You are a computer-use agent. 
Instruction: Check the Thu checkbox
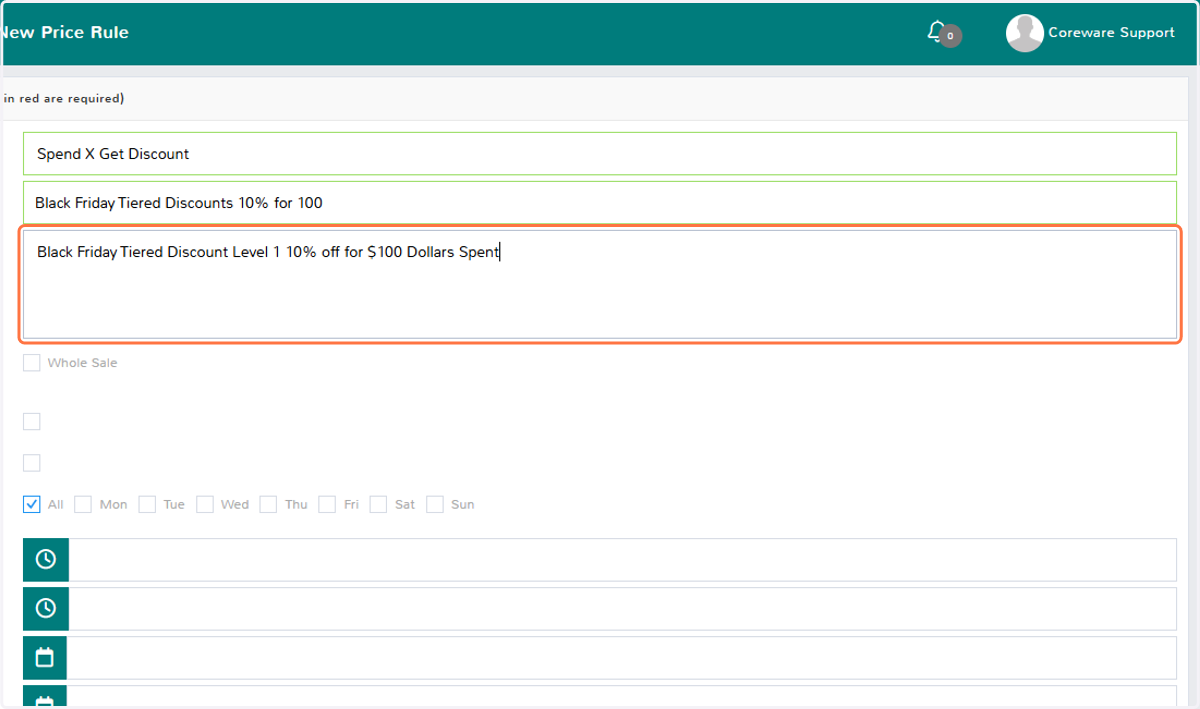pyautogui.click(x=268, y=504)
